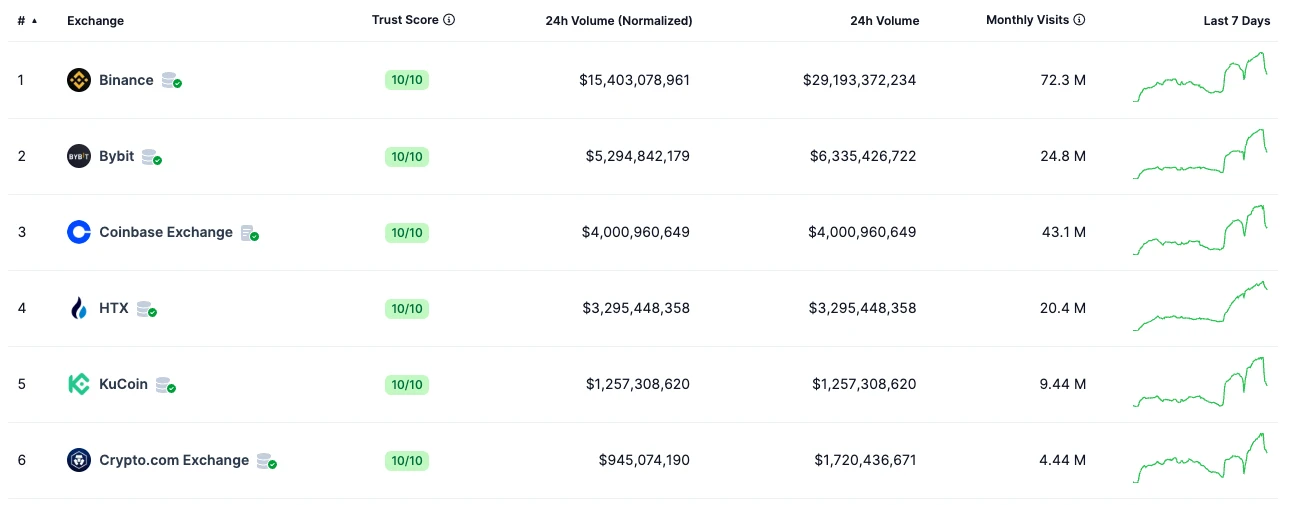Viewport: 1307px width, 505px height.
Task: Click the proof-of-reserves icon beside Binance
Action: 171,81
